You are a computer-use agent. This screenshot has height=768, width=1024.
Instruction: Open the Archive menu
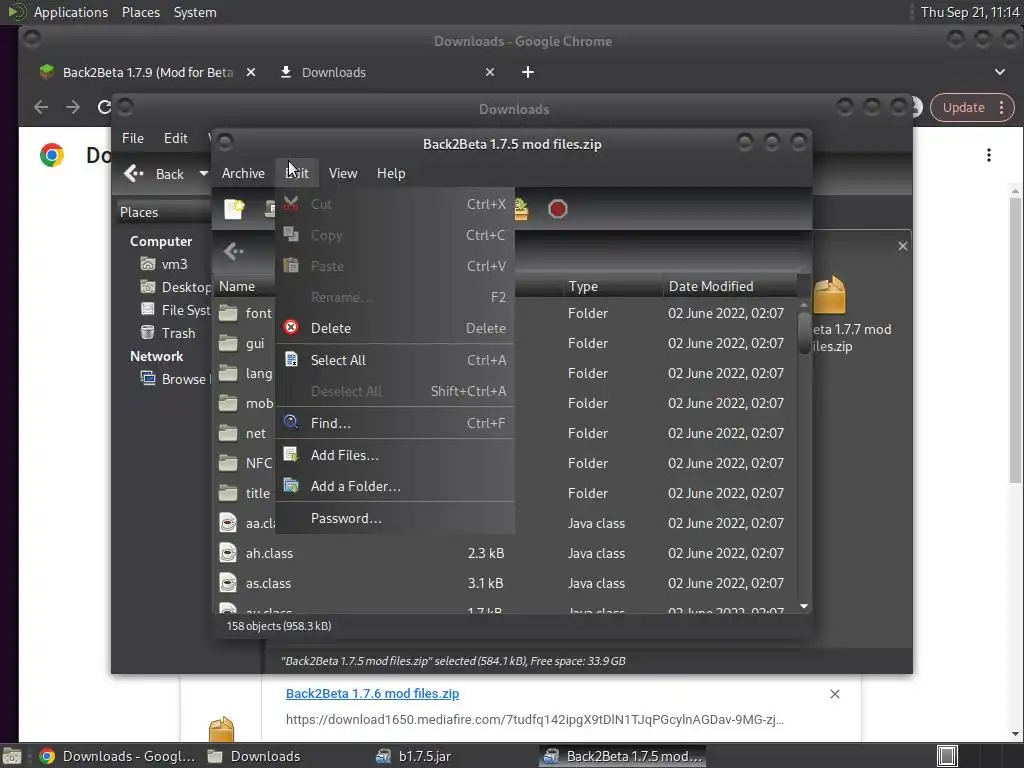point(243,173)
